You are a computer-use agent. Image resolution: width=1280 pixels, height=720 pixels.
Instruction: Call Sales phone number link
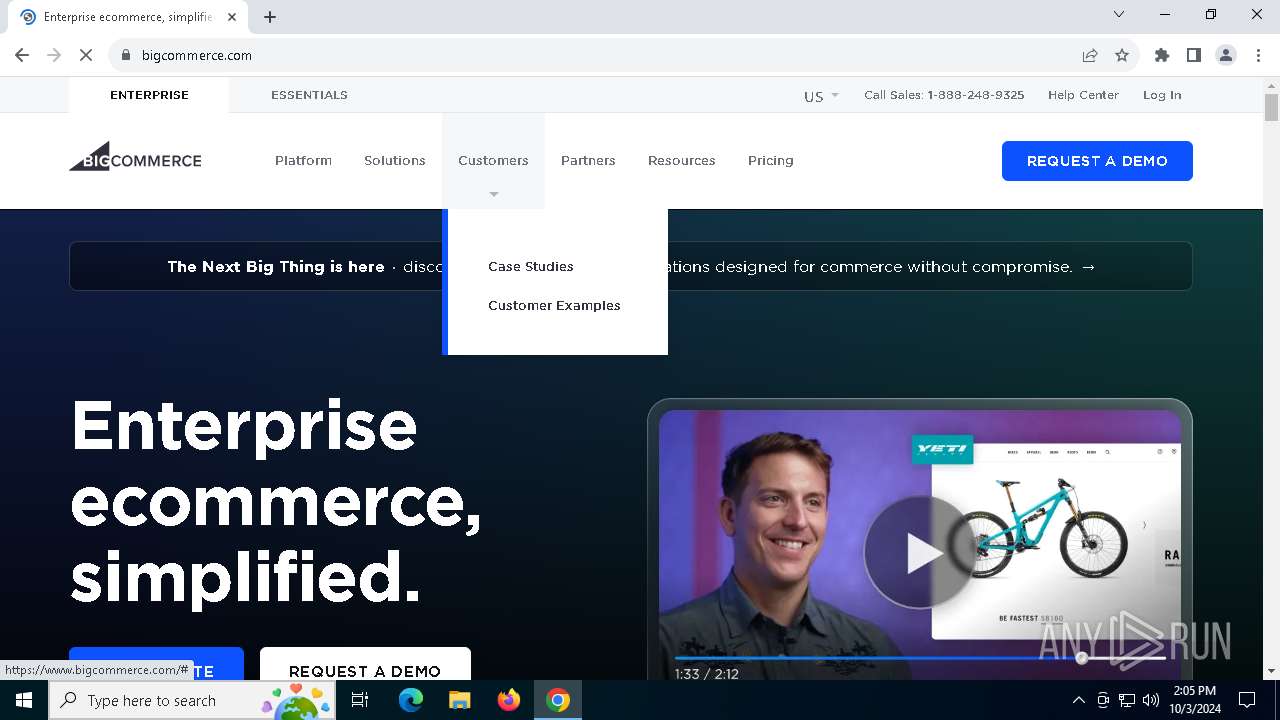coord(944,95)
